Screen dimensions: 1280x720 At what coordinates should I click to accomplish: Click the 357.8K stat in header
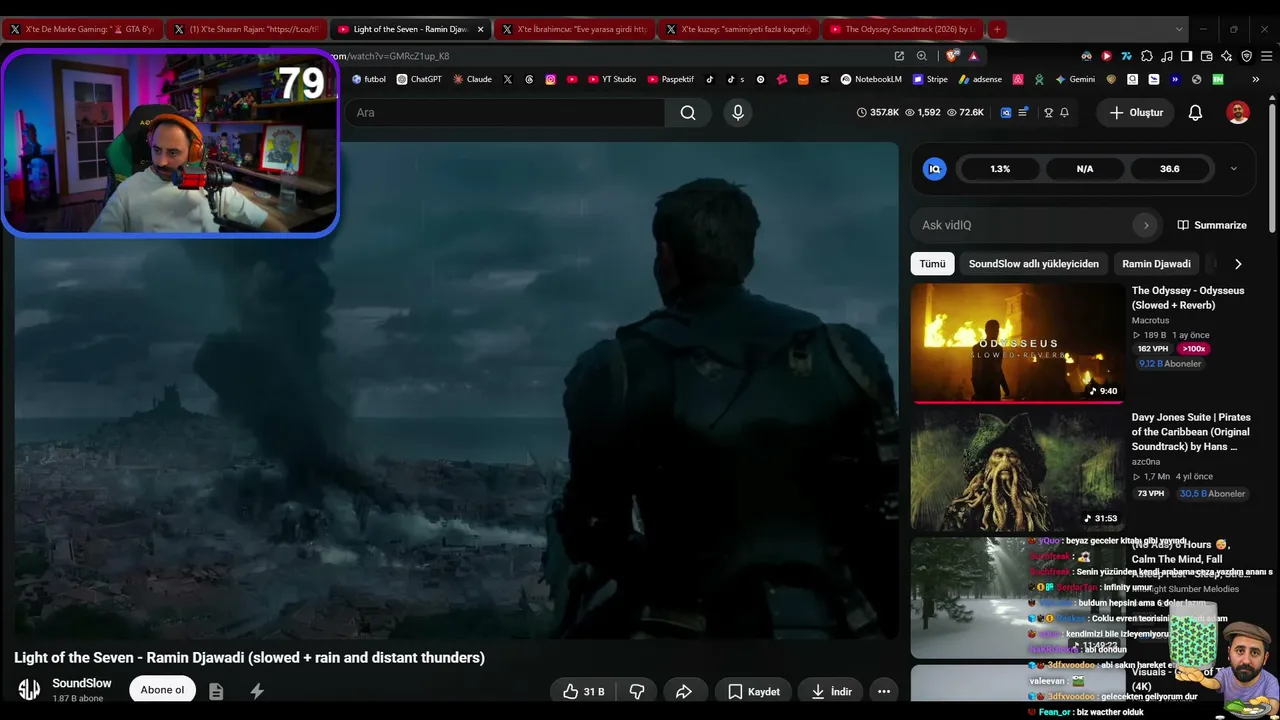[878, 113]
